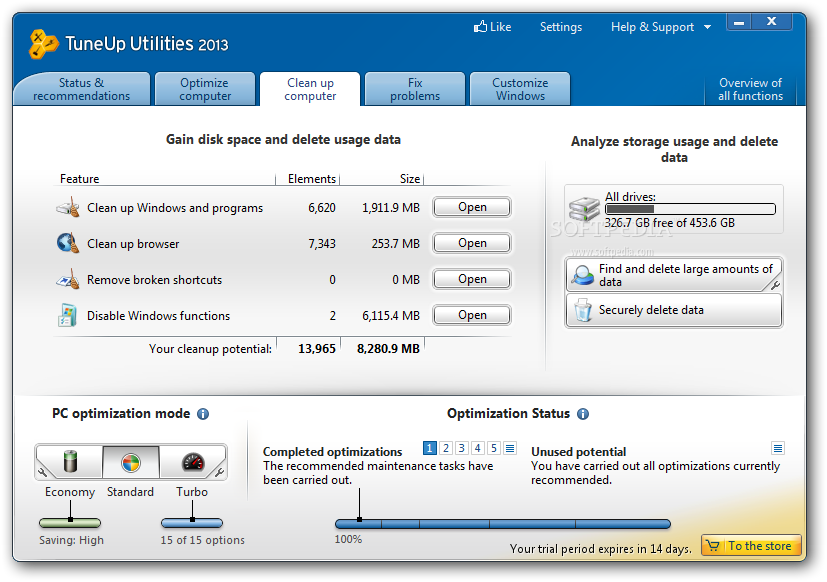This screenshot has width=827, height=582.
Task: Go to completed optimizations page 2
Action: pos(446,448)
